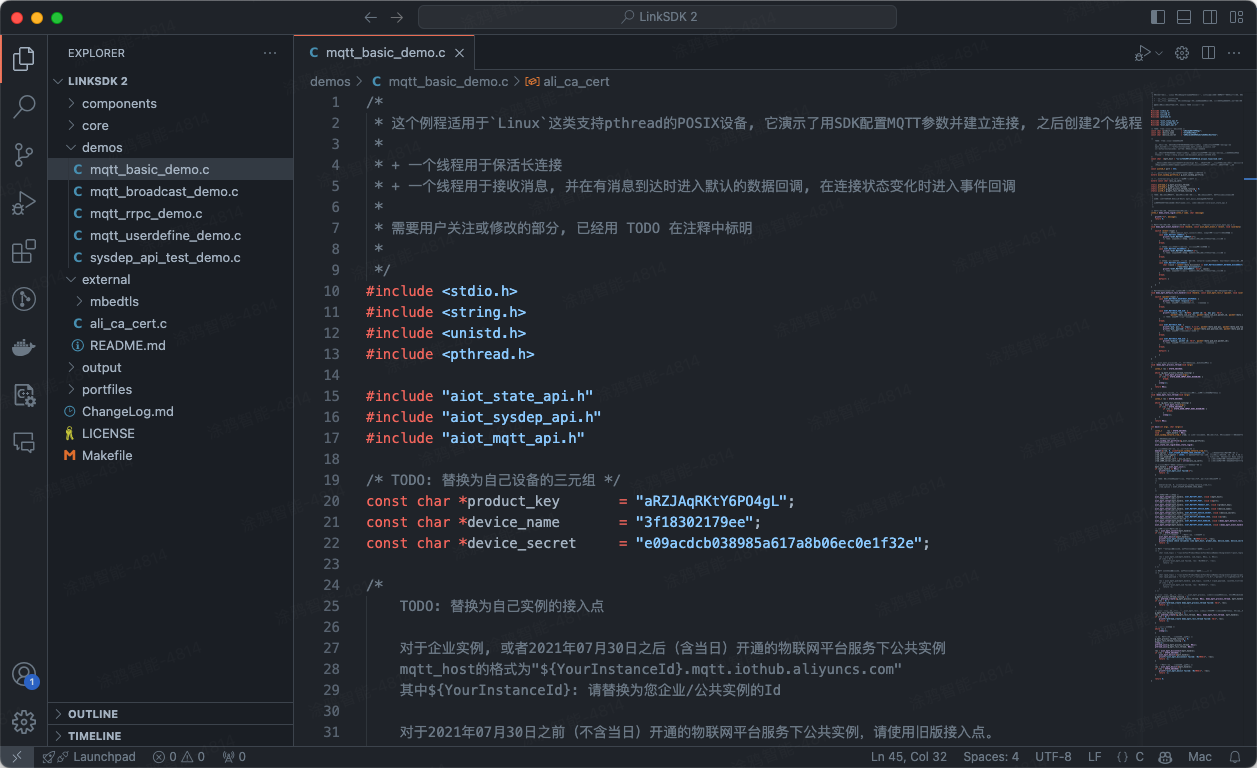Go forward with the navigation arrow
This screenshot has width=1257, height=768.
397,17
